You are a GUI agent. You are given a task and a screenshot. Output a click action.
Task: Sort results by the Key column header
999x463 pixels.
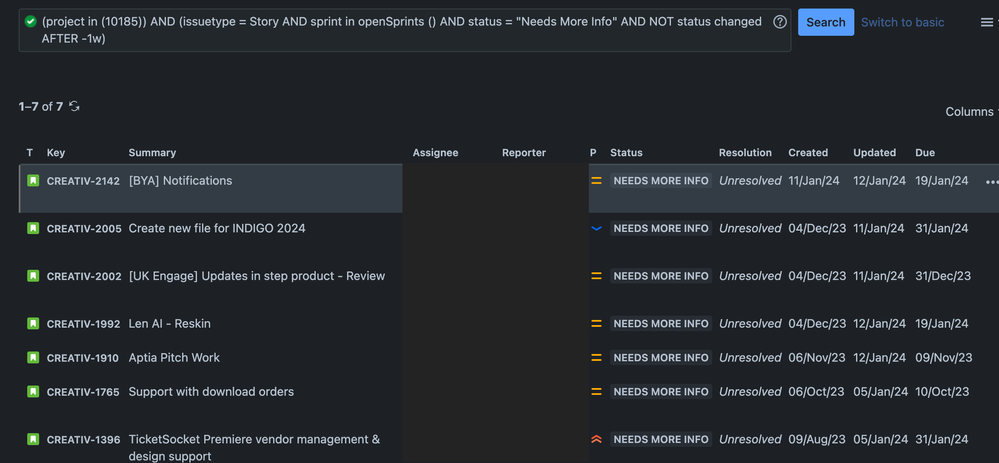click(x=56, y=153)
